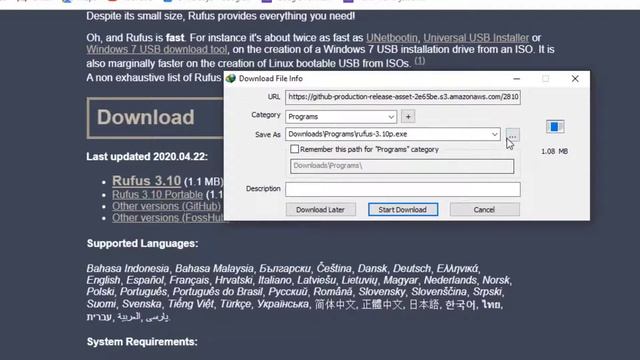This screenshot has height=360, width=640.
Task: Open Other versions (GitHub) link
Action: 166,206
